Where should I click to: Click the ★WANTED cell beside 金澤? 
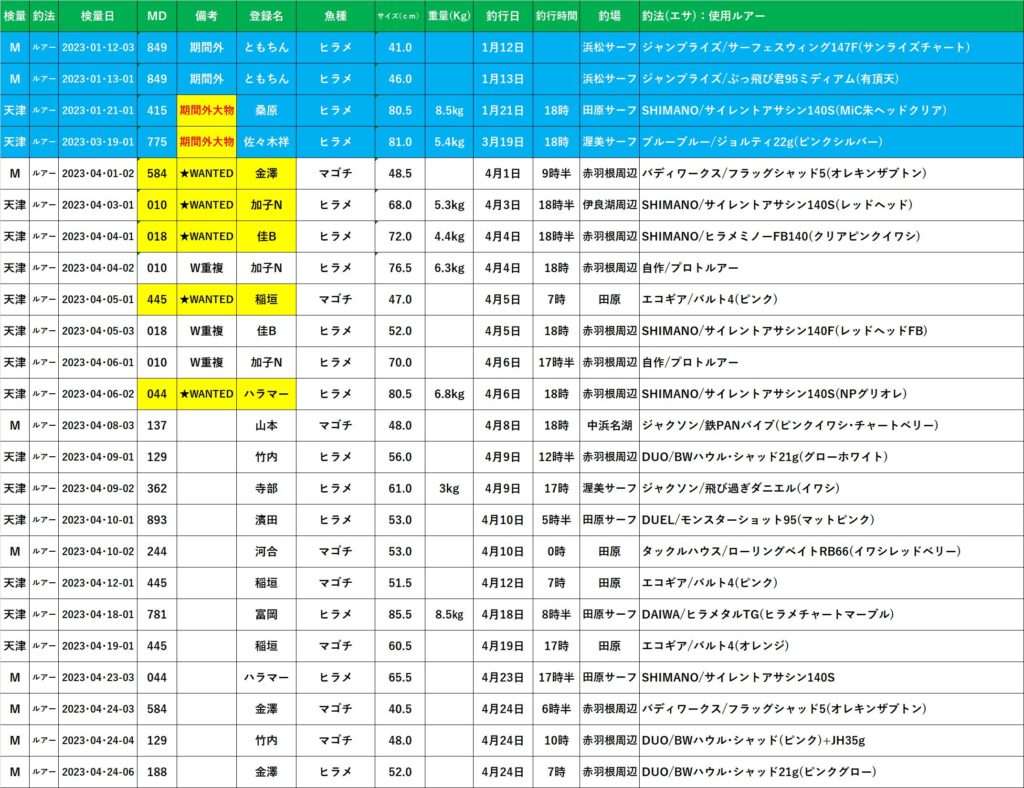[206, 173]
